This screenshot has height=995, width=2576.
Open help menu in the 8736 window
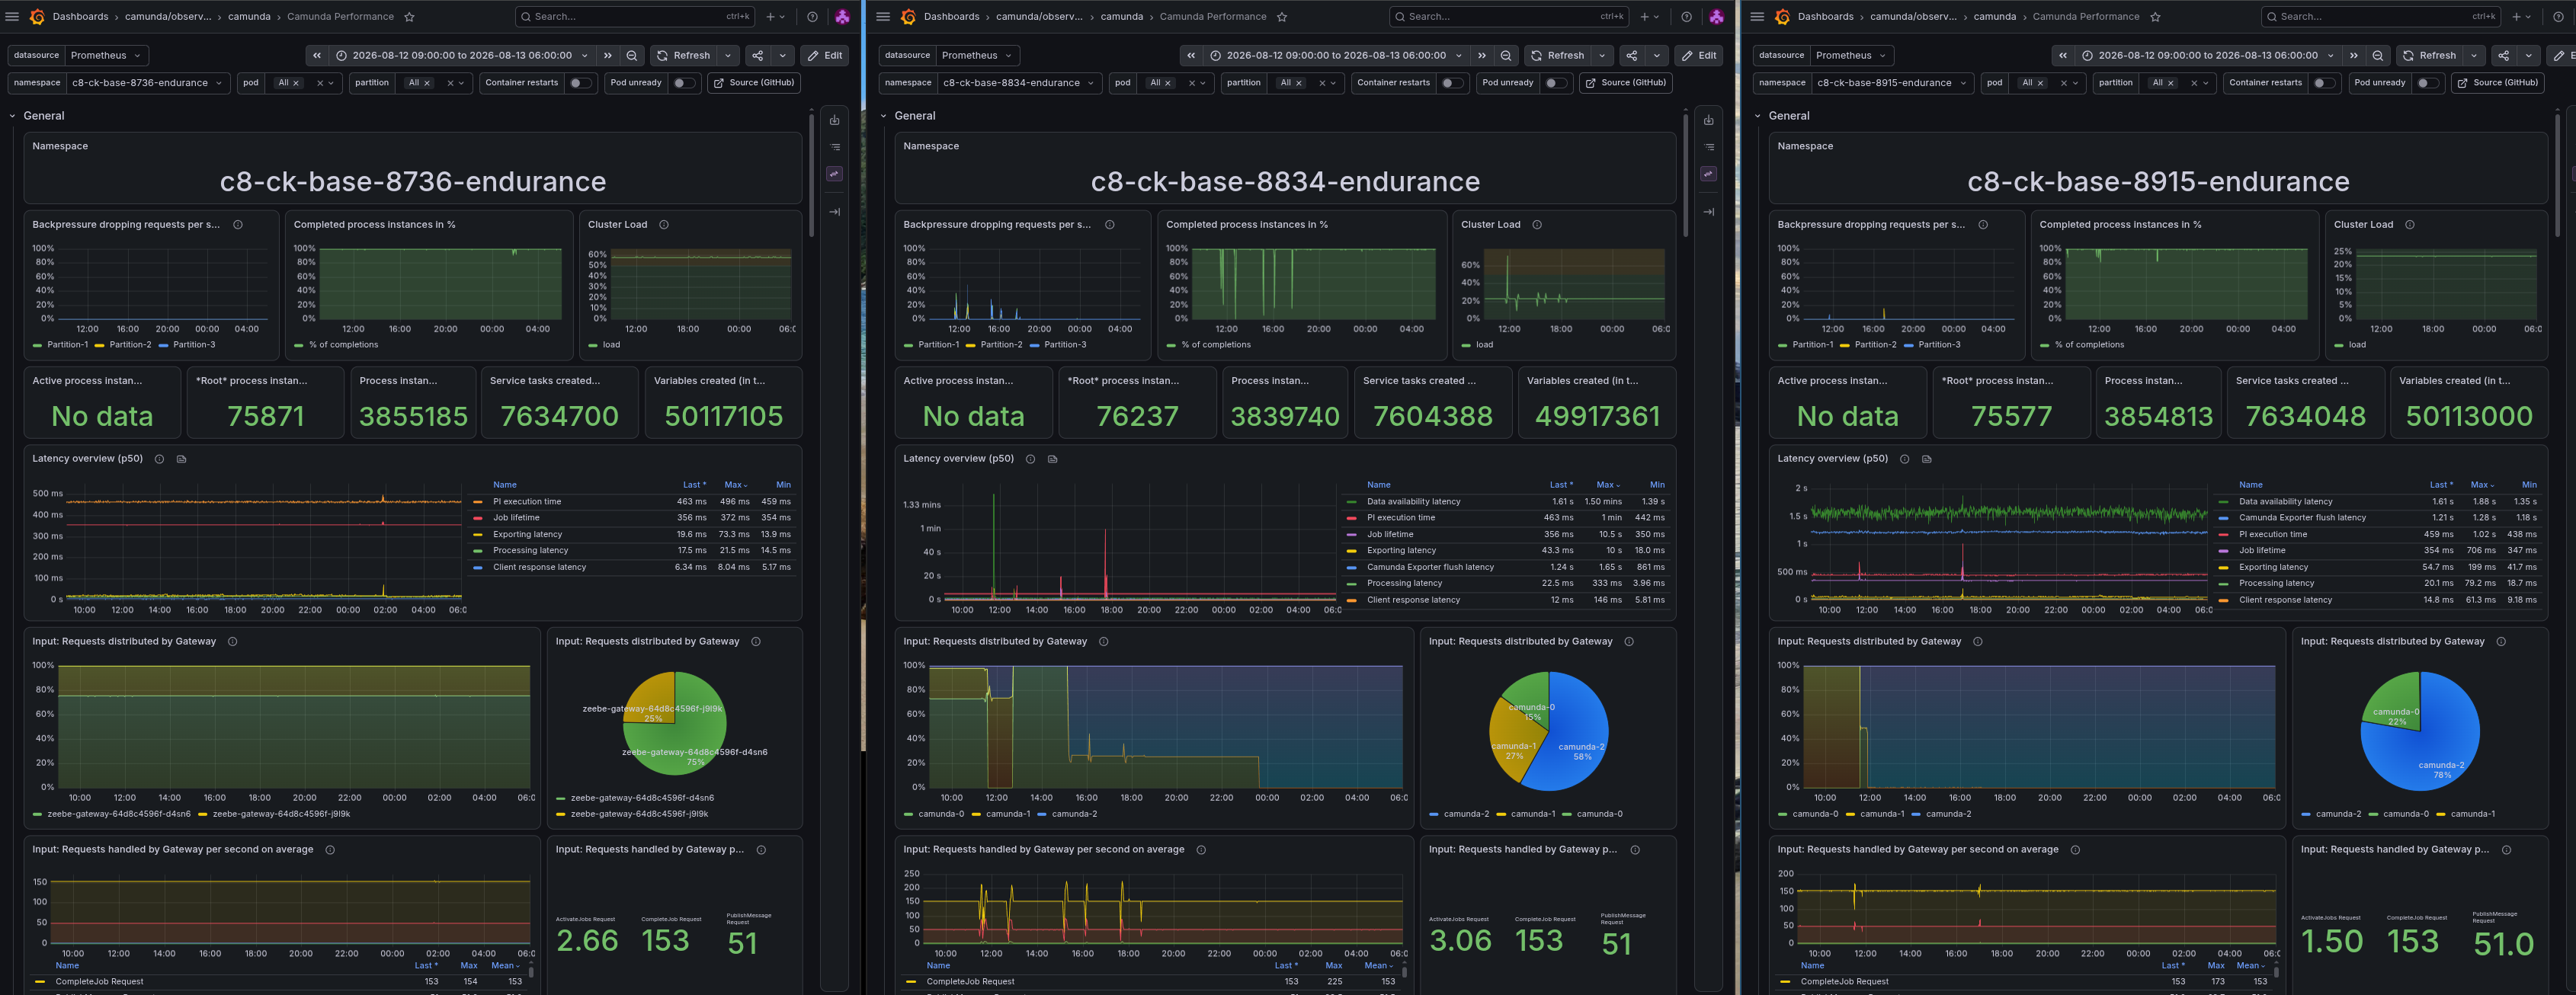pos(812,17)
